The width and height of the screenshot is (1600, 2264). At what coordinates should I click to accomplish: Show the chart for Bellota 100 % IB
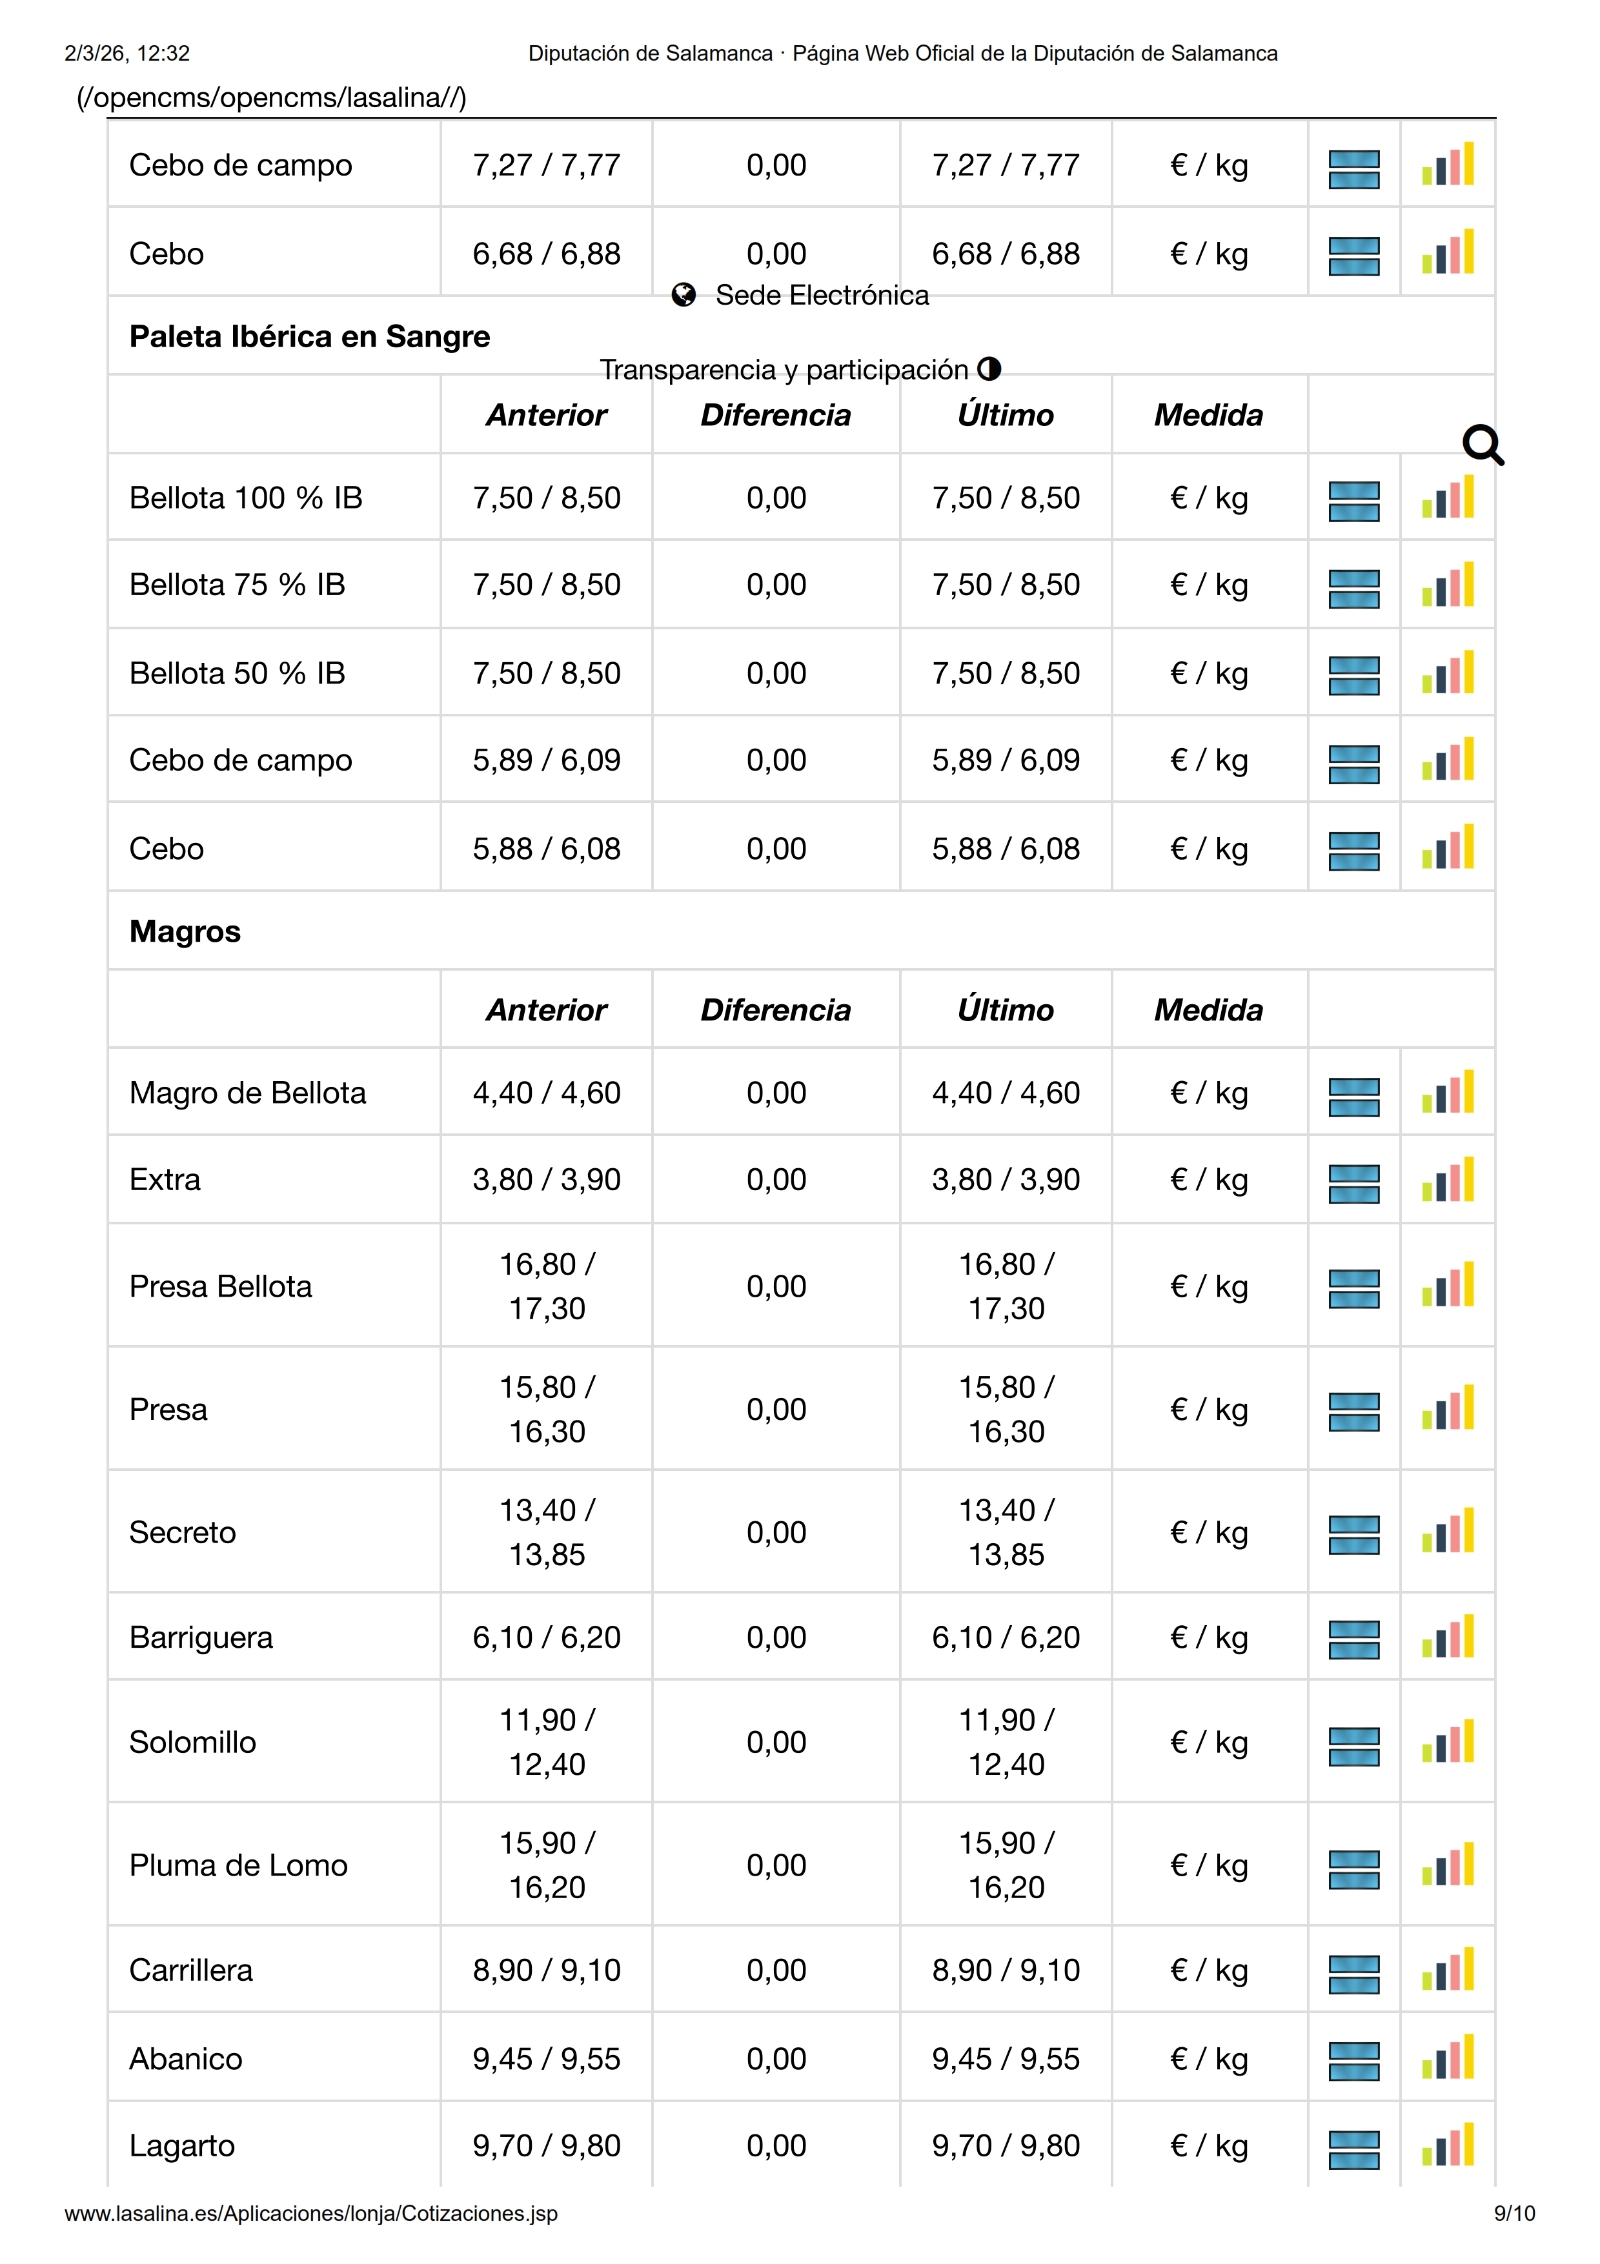(1448, 498)
